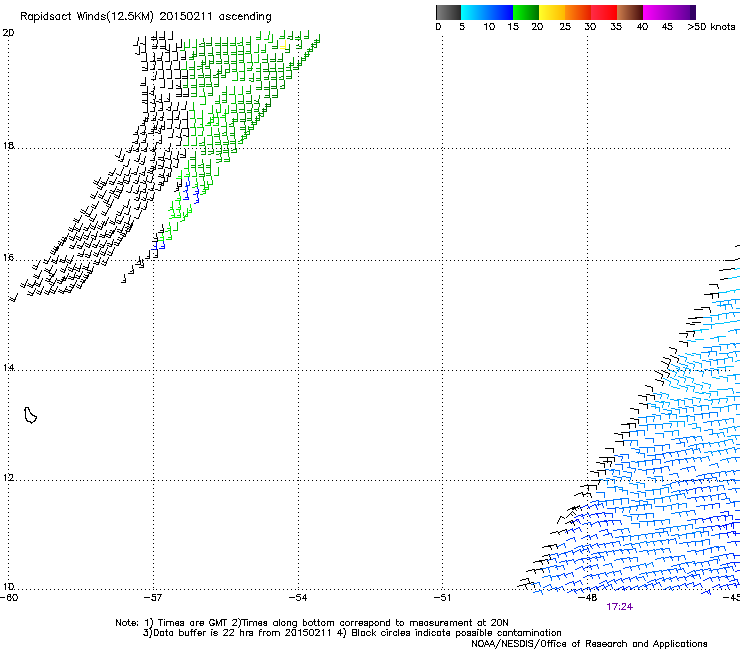Click longitude label -48 on bottom axis
This screenshot has width=740, height=650.
point(588,598)
